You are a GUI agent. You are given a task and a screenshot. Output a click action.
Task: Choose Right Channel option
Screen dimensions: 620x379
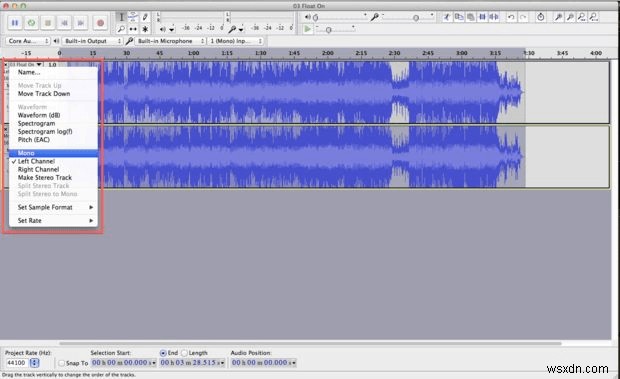click(53, 170)
